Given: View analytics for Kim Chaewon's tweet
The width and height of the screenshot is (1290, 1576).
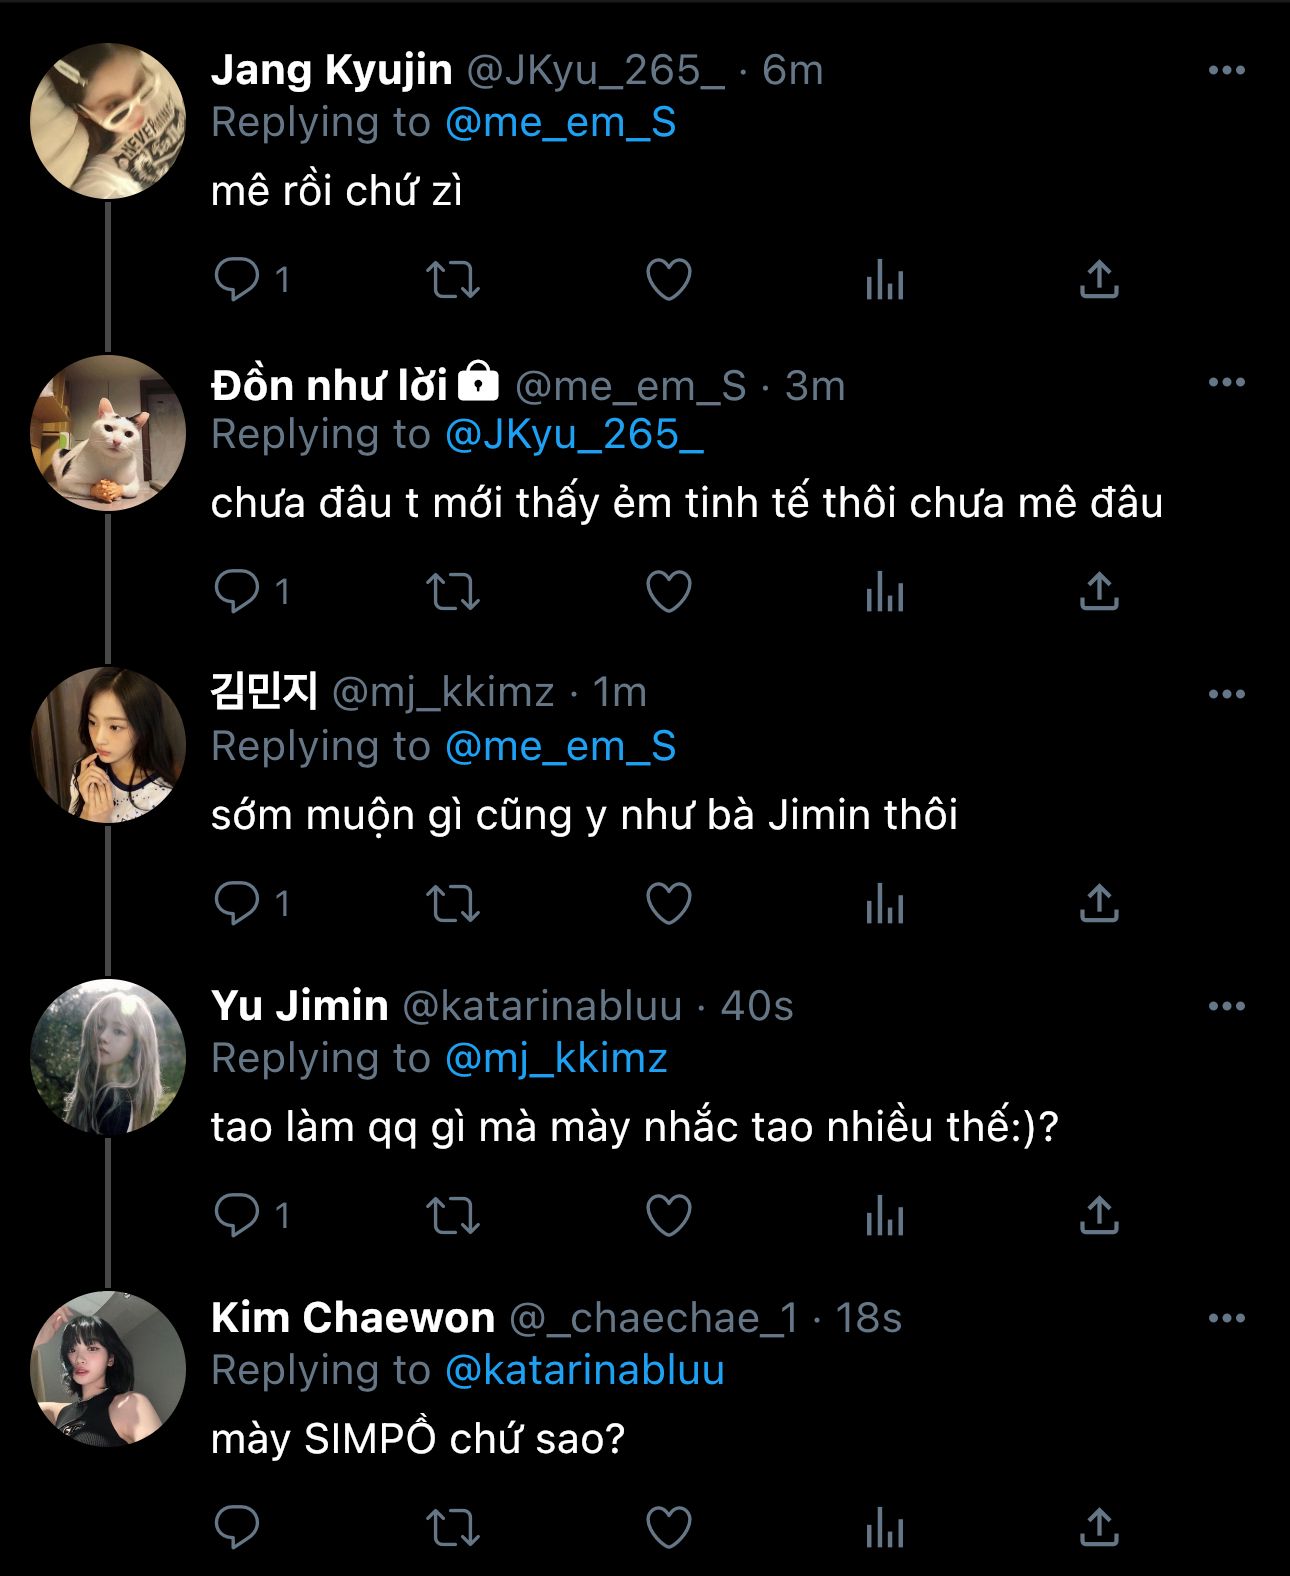Looking at the screenshot, I should pyautogui.click(x=884, y=1528).
